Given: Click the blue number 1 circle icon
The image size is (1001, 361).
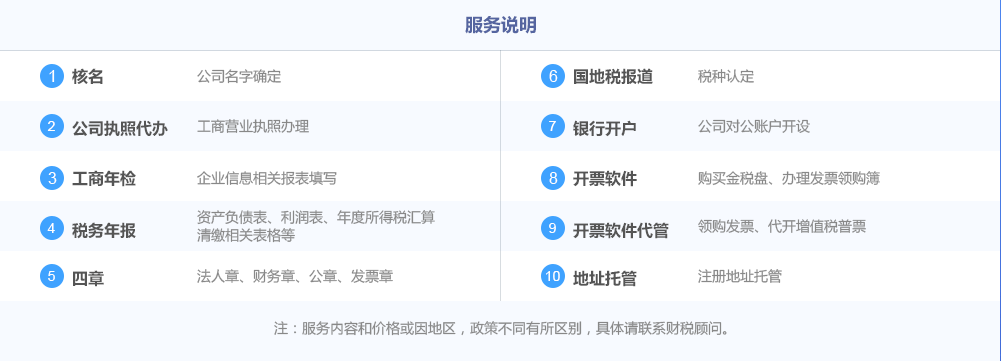Looking at the screenshot, I should click(52, 76).
